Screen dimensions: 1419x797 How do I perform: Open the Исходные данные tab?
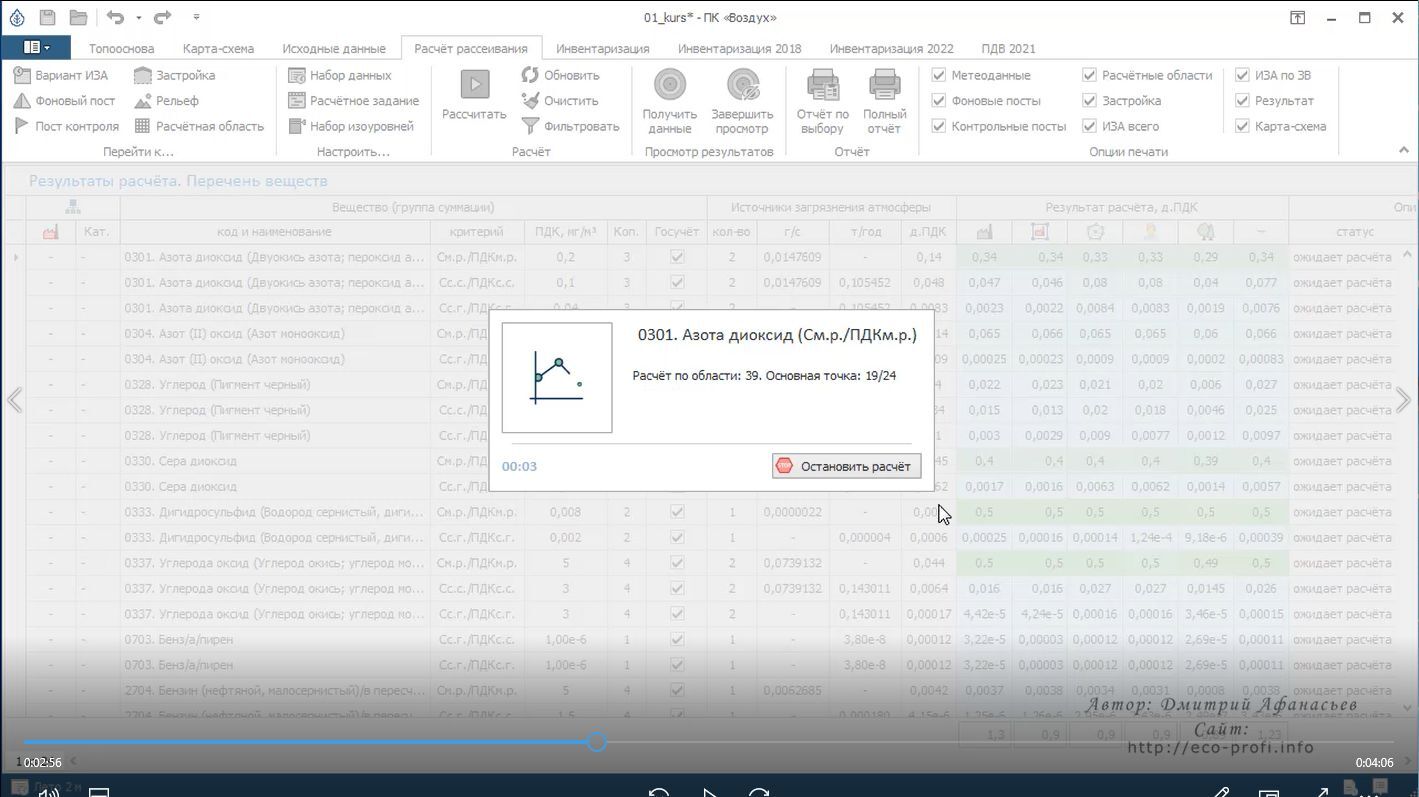(x=334, y=48)
